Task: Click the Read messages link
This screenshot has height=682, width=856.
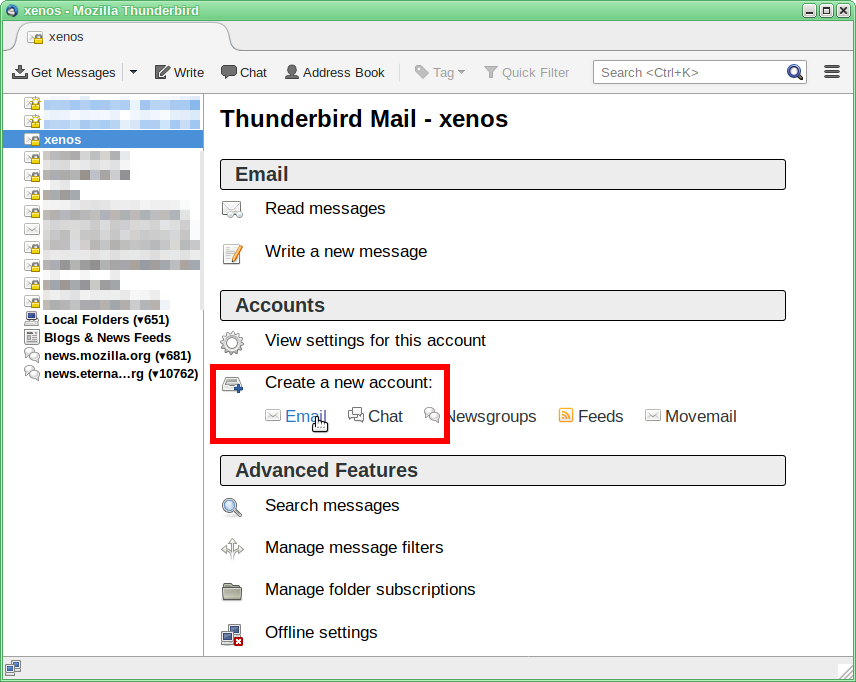Action: pyautogui.click(x=325, y=209)
